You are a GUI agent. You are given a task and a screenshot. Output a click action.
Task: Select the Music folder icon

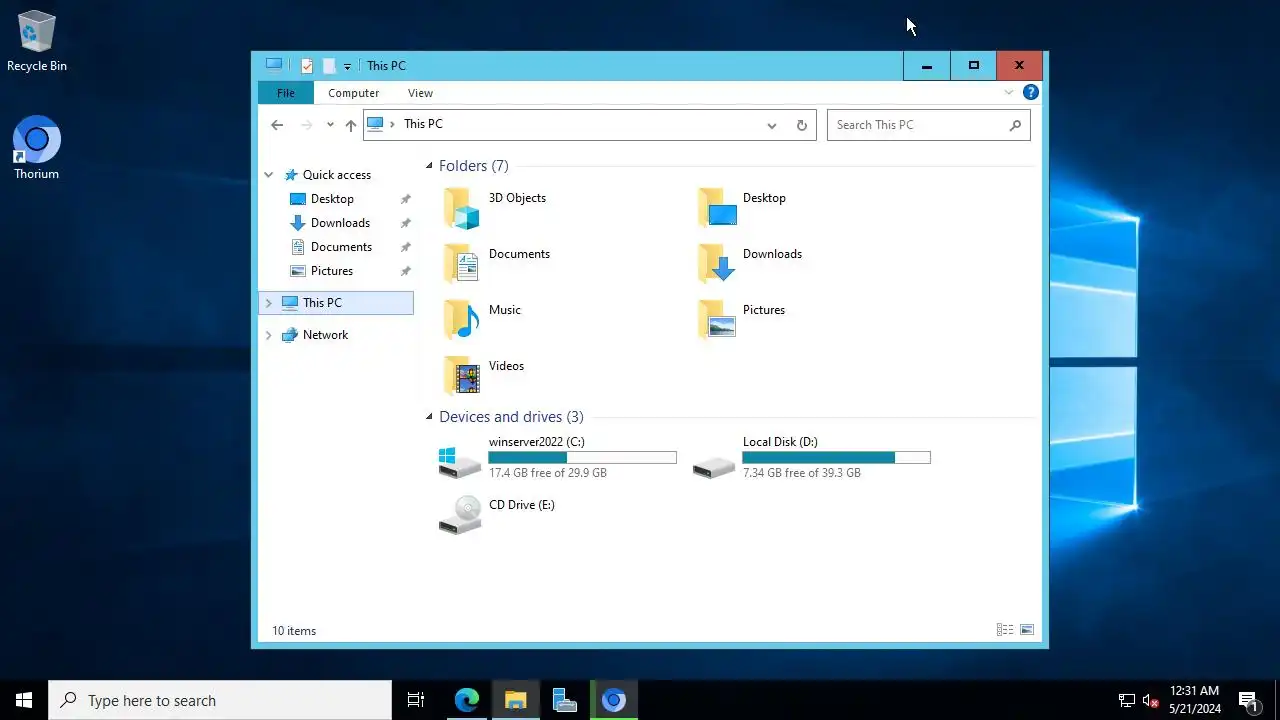(x=462, y=320)
